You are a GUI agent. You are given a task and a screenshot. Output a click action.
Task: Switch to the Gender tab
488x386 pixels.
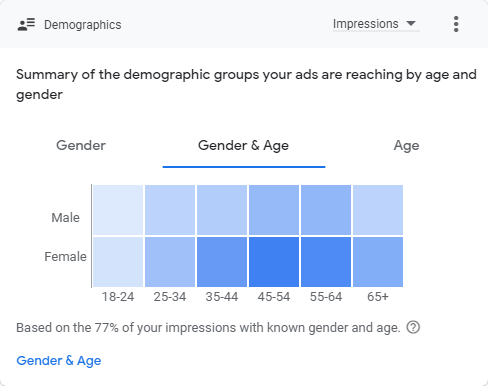point(81,145)
